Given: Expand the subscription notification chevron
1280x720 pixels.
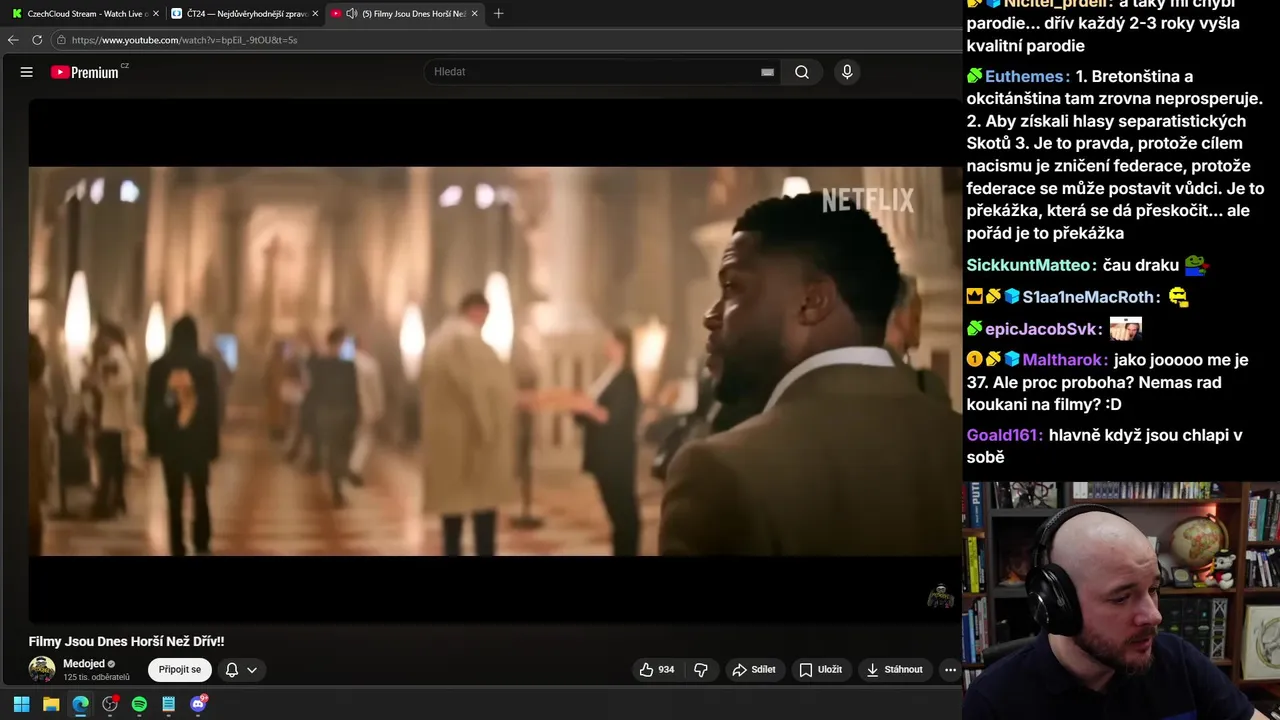Looking at the screenshot, I should (252, 670).
